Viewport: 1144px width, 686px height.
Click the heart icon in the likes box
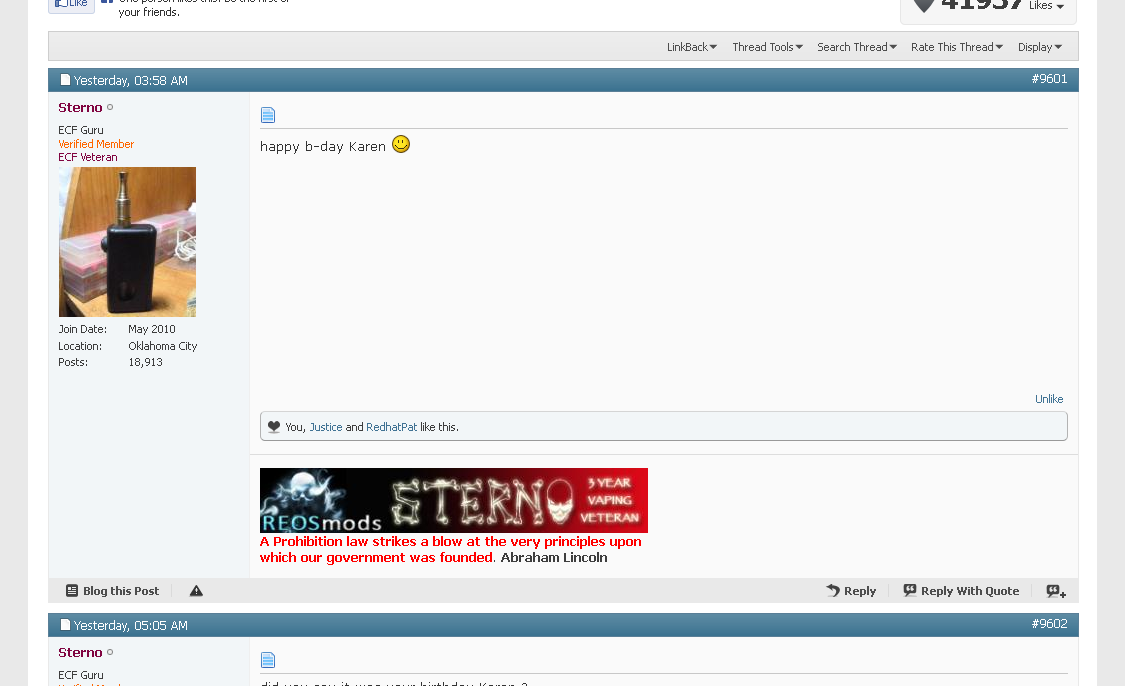pyautogui.click(x=274, y=427)
